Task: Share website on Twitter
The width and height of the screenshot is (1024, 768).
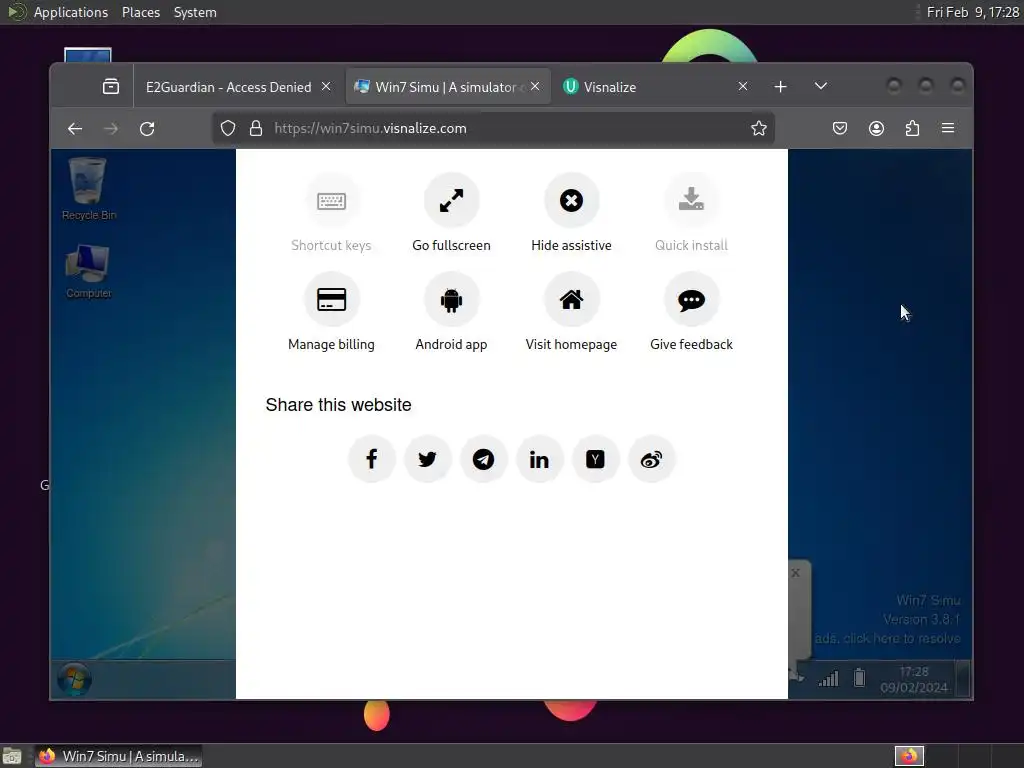Action: (x=428, y=459)
